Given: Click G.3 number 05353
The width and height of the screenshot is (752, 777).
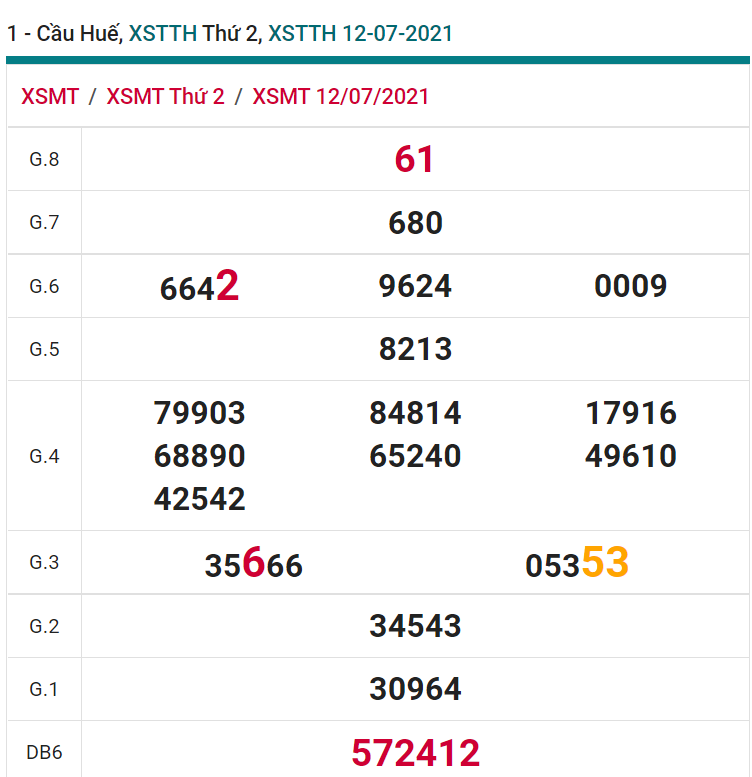Looking at the screenshot, I should pos(576,564).
